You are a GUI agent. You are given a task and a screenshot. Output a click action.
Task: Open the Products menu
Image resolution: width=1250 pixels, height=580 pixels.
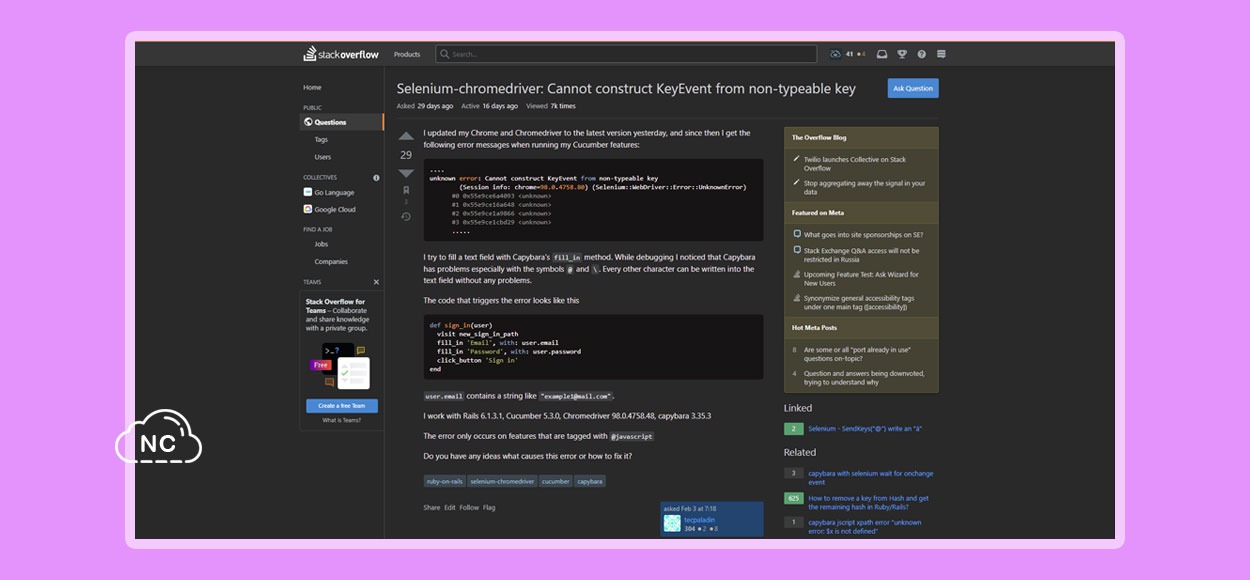407,54
